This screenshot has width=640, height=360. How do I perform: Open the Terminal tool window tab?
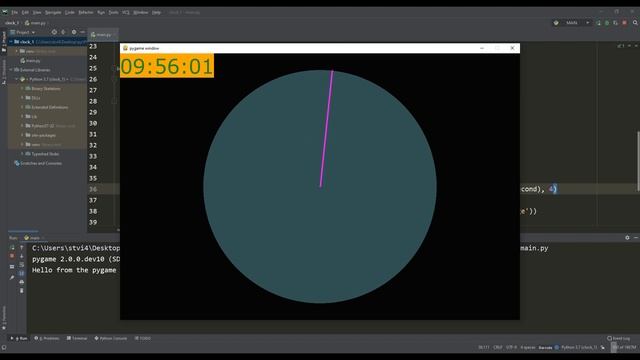click(77, 338)
